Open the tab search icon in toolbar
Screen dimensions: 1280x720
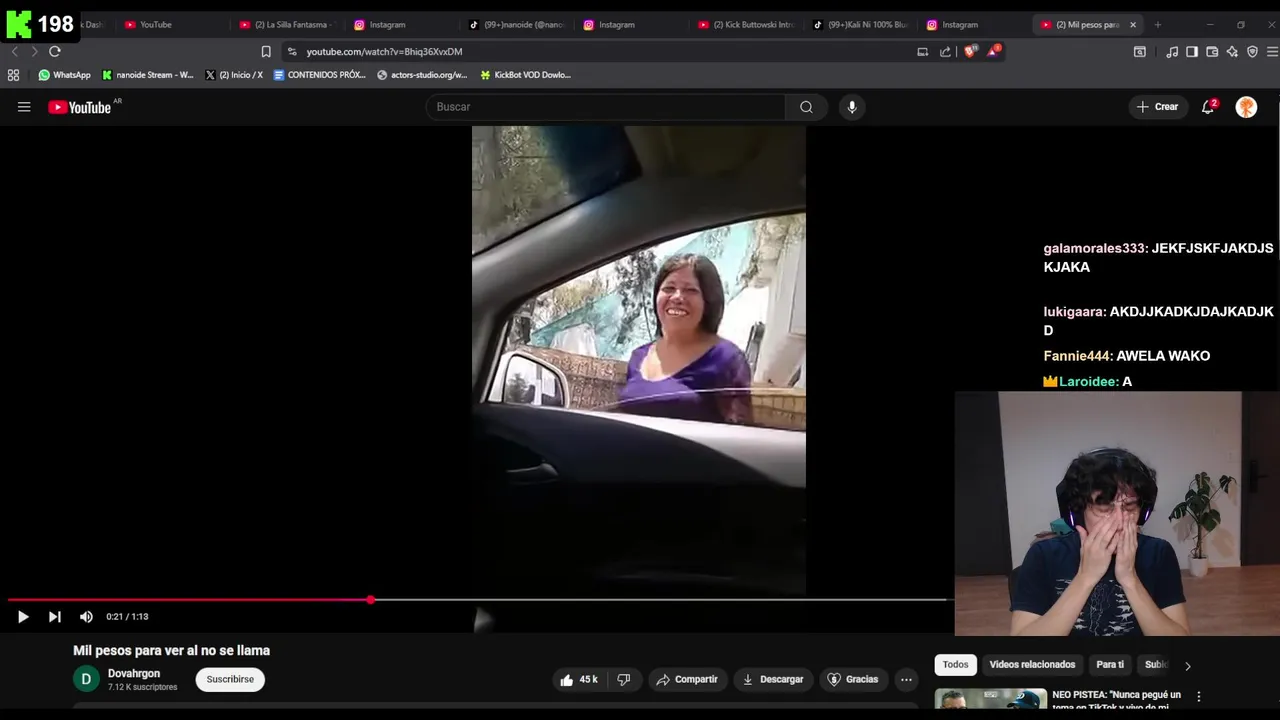(x=1139, y=52)
